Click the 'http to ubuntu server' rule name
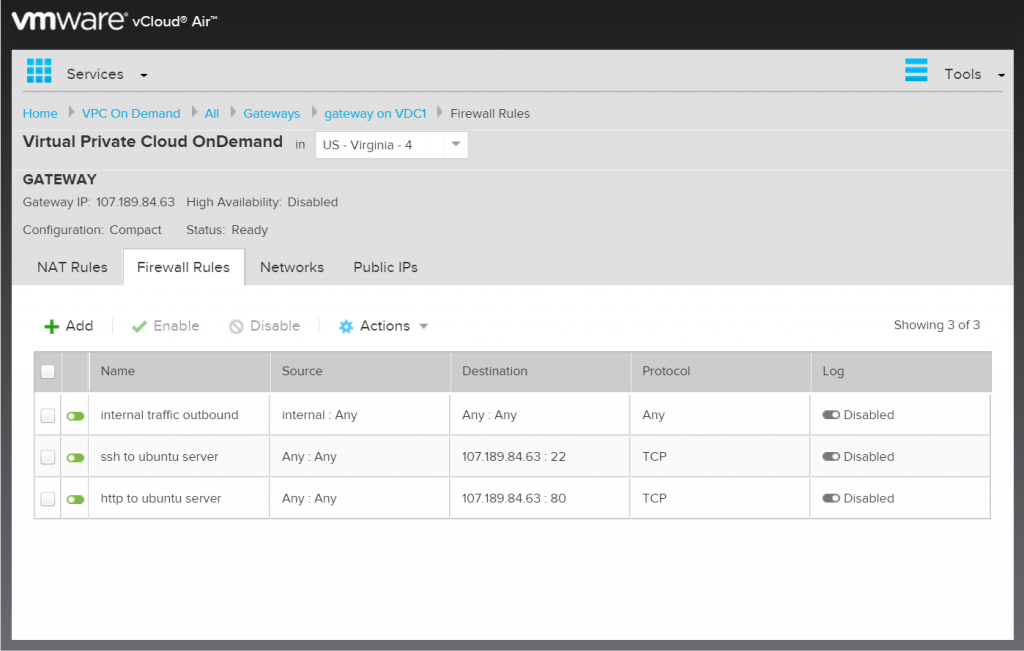Viewport: 1024px width, 651px height. pyautogui.click(x=161, y=499)
